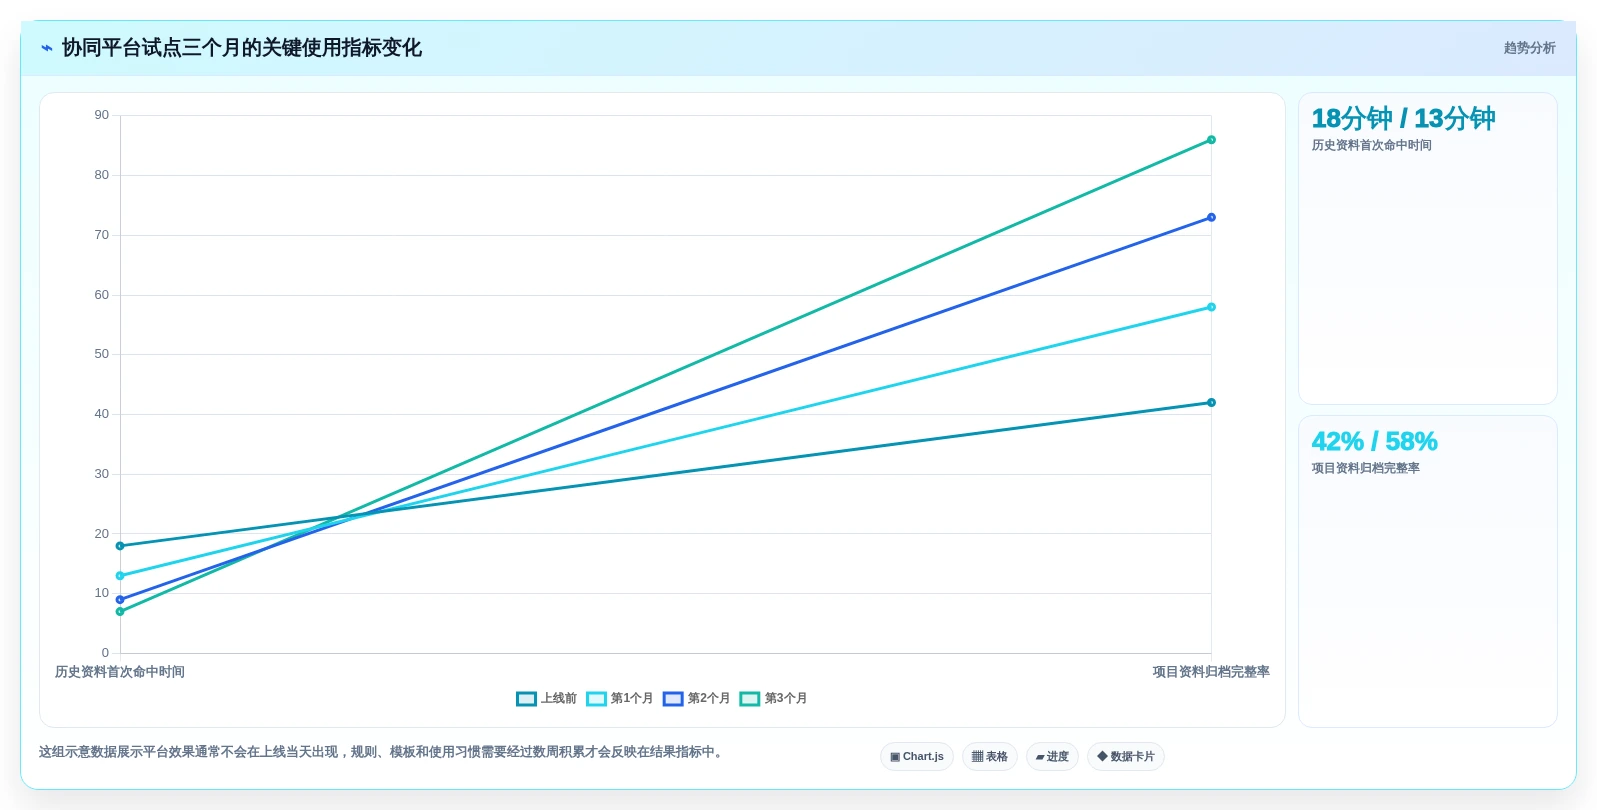Click the 上线前 data point at 42

(x=1211, y=403)
